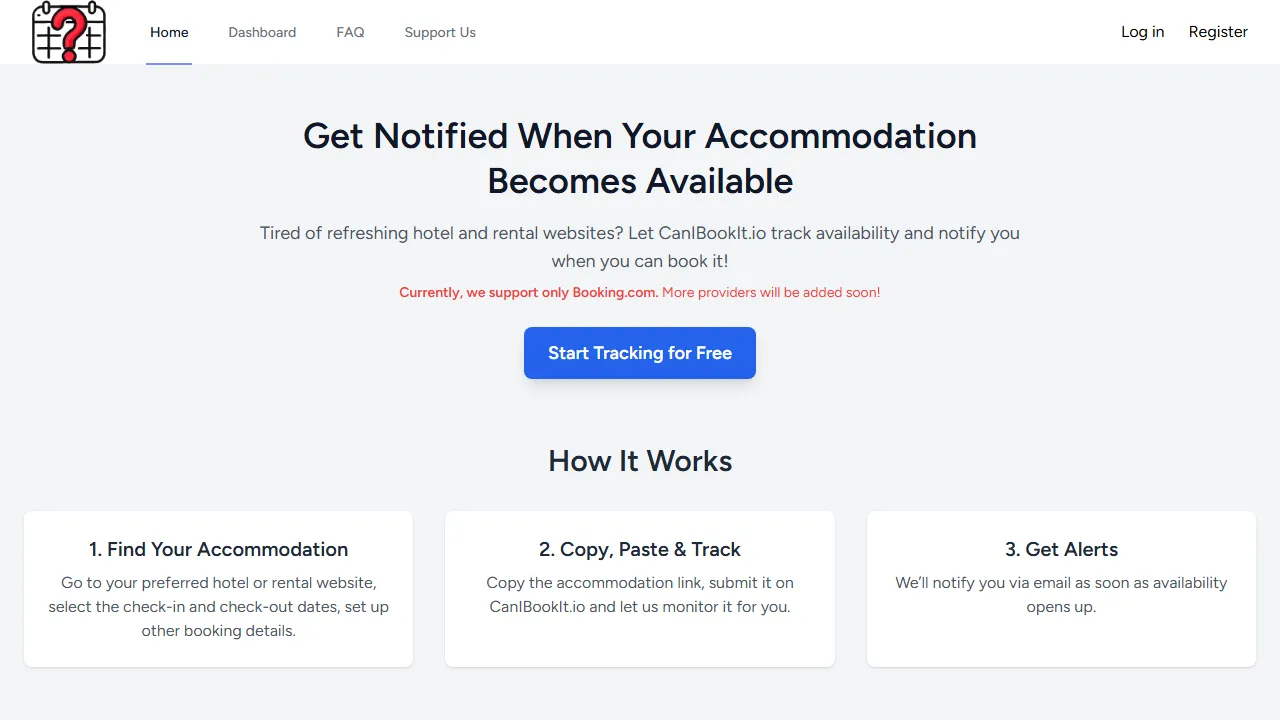
Task: Visit the Support Us page
Action: tap(440, 32)
